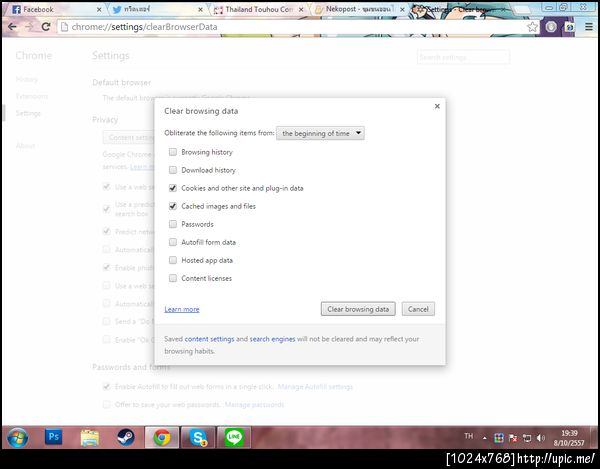Select the Settings browser tab
Viewport: 600px width, 469px height.
click(x=459, y=10)
